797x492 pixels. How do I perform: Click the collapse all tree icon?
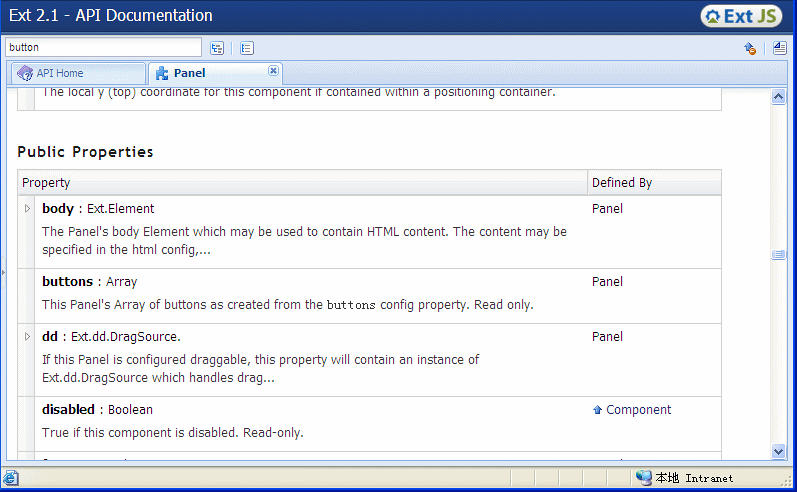247,48
